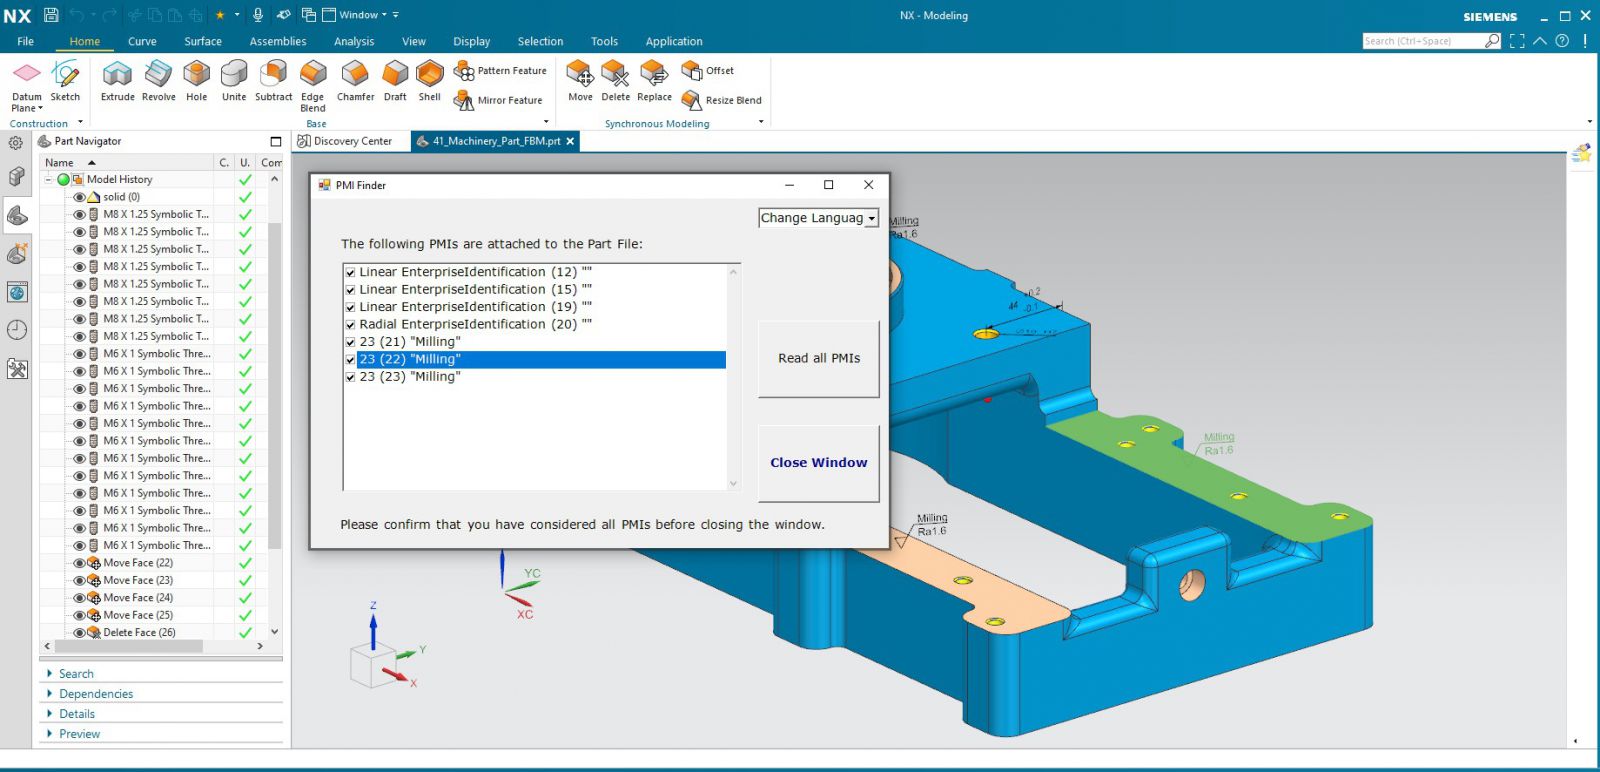The height and width of the screenshot is (772, 1600).
Task: Close the 41_Machinery_Part_FBM.prt tab
Action: (x=570, y=141)
